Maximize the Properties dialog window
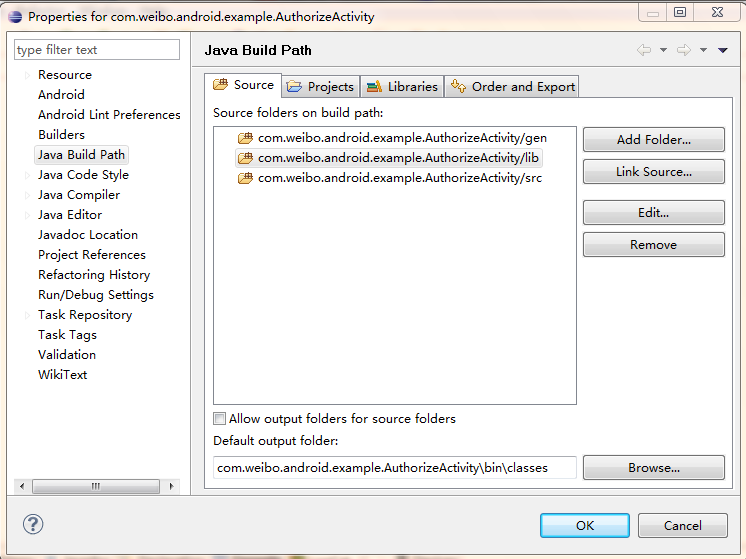This screenshot has height=559, width=746. [680, 12]
